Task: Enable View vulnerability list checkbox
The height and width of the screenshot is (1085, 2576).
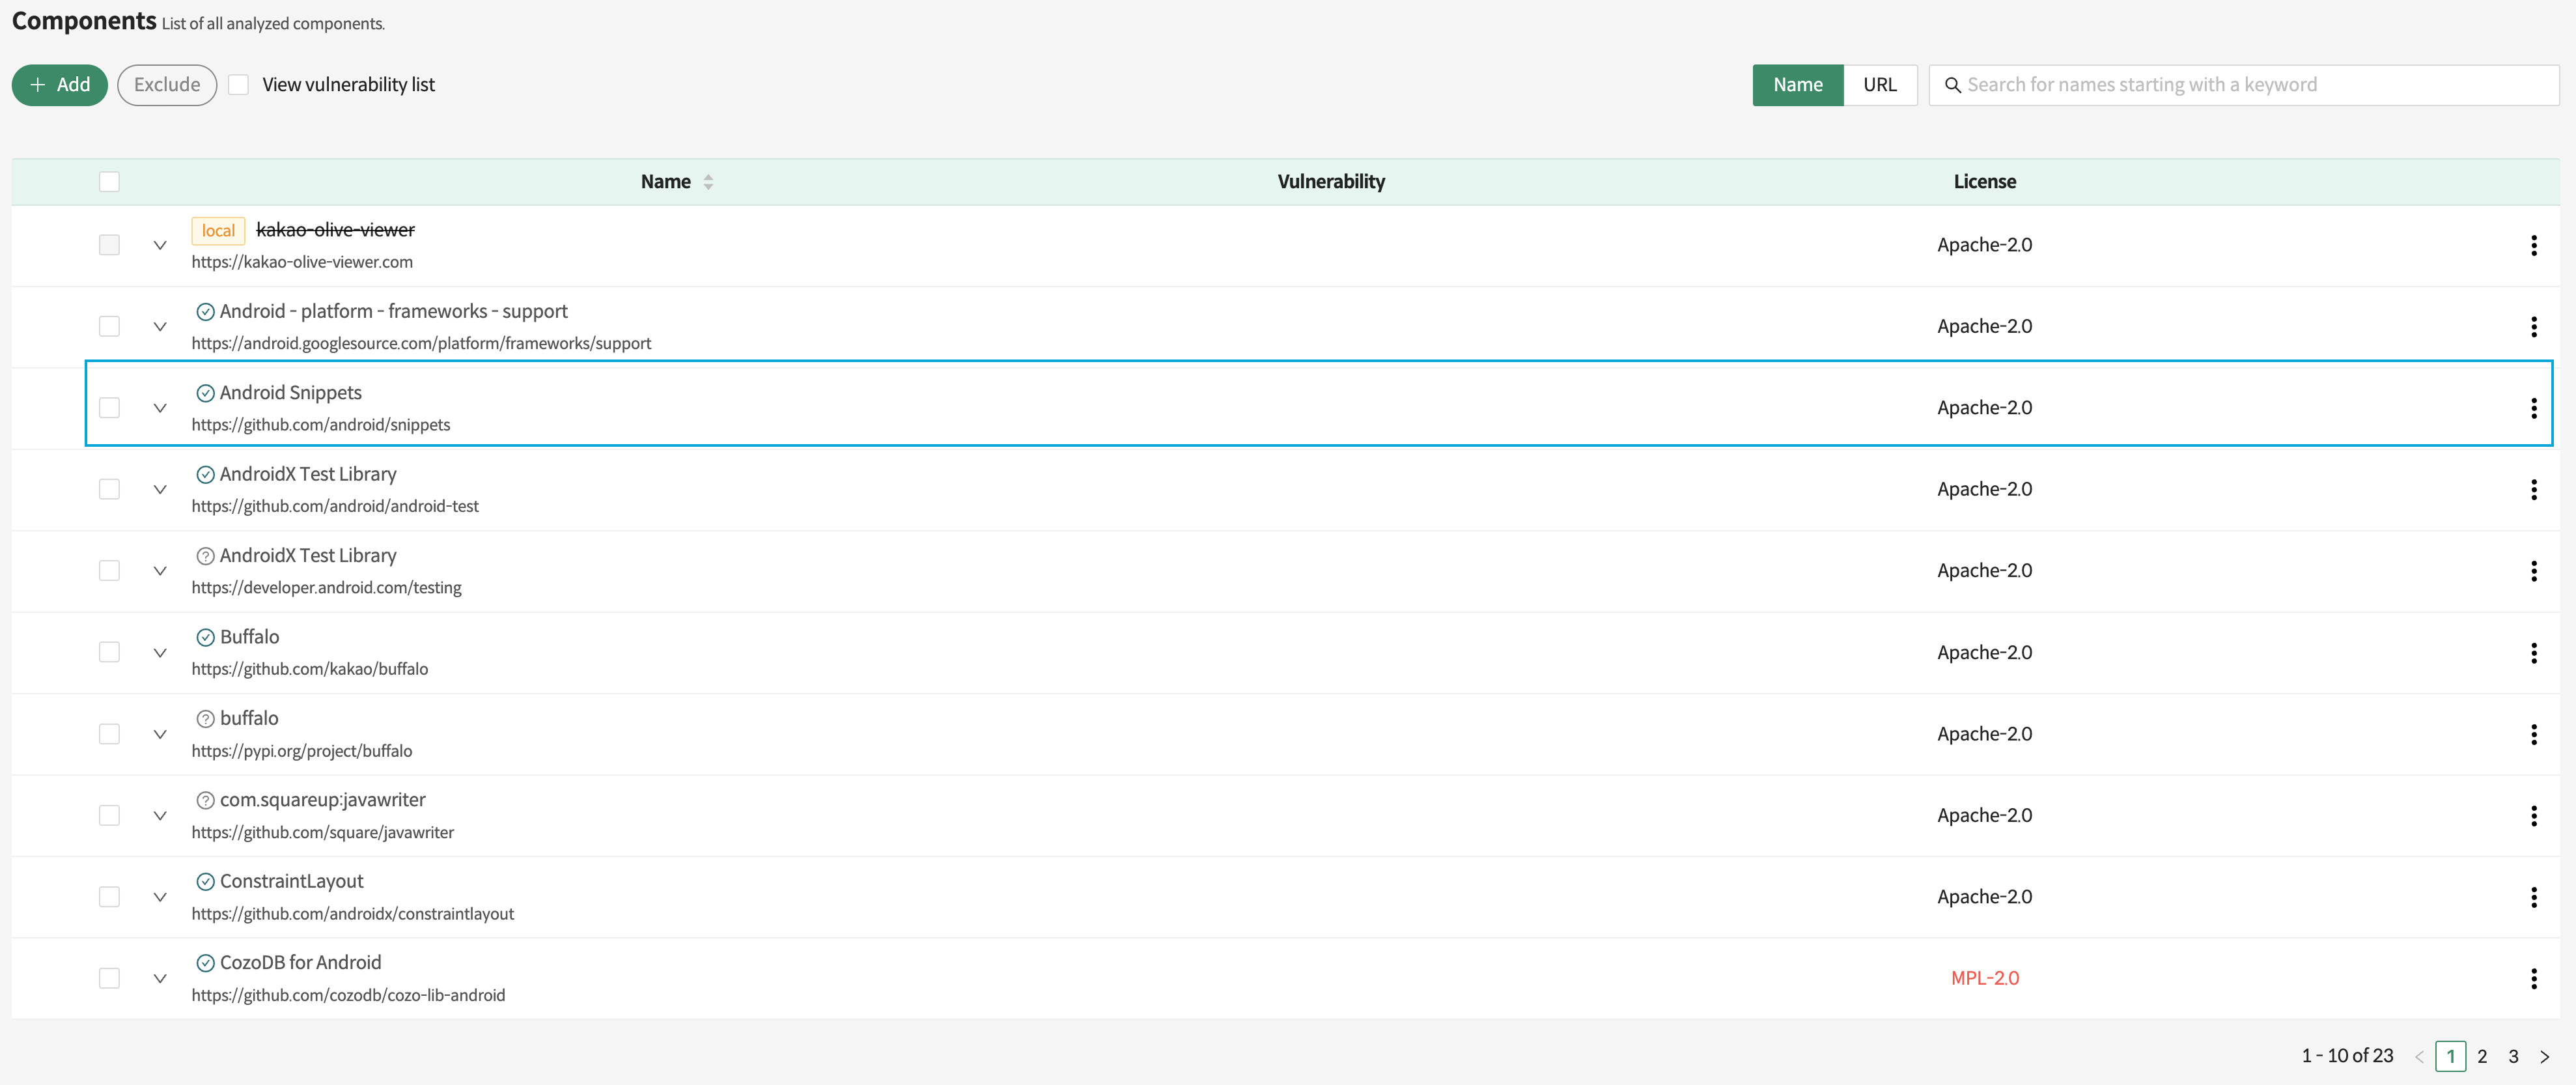Action: 238,85
